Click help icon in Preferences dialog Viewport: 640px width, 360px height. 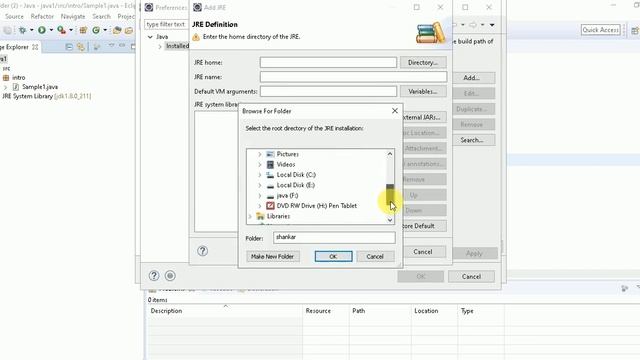click(154, 276)
